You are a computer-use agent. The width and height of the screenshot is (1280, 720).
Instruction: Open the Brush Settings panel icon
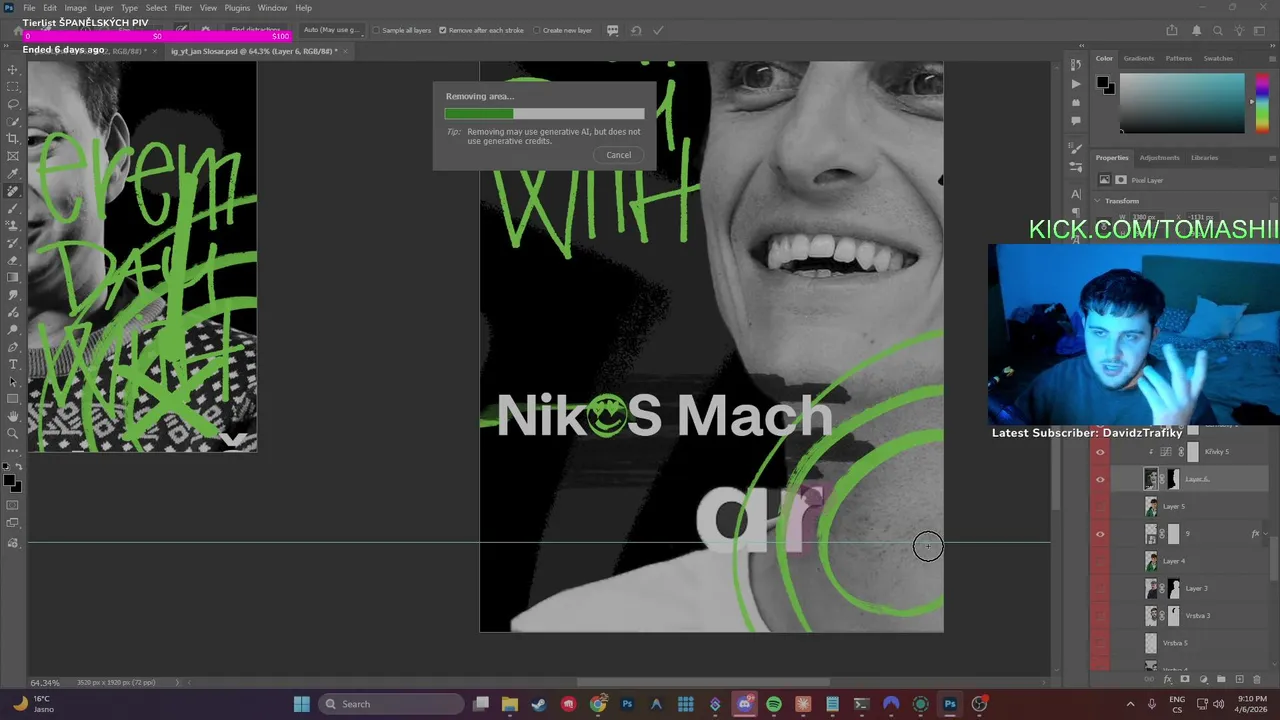click(x=1076, y=148)
